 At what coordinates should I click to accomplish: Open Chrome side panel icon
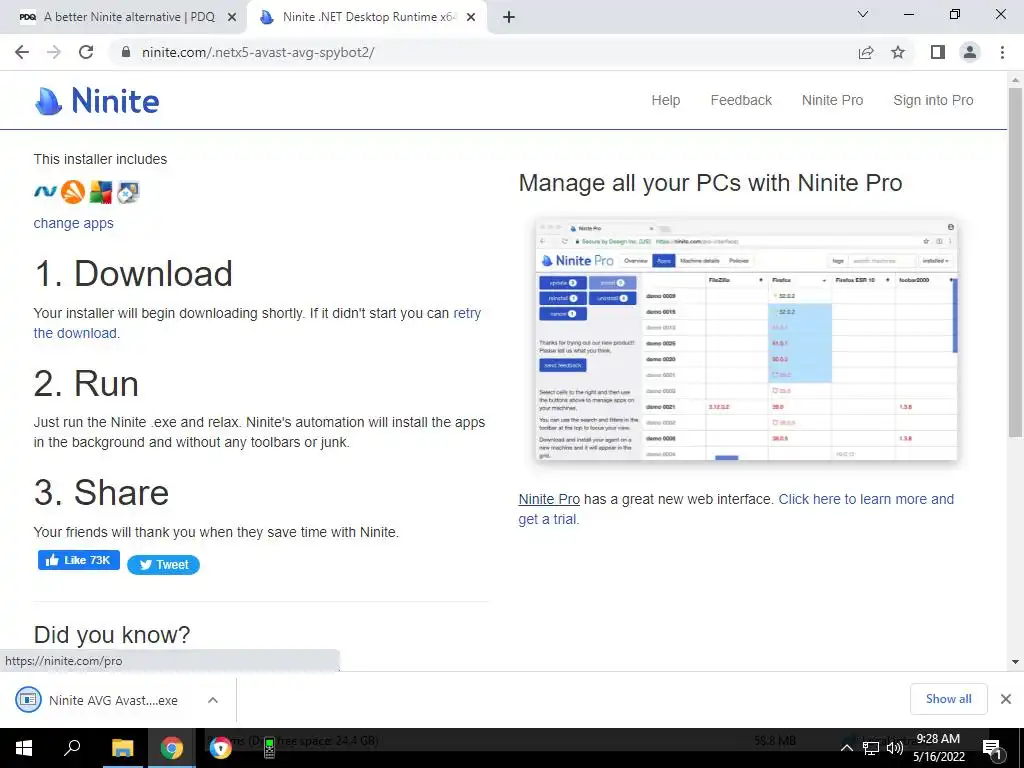tap(938, 52)
